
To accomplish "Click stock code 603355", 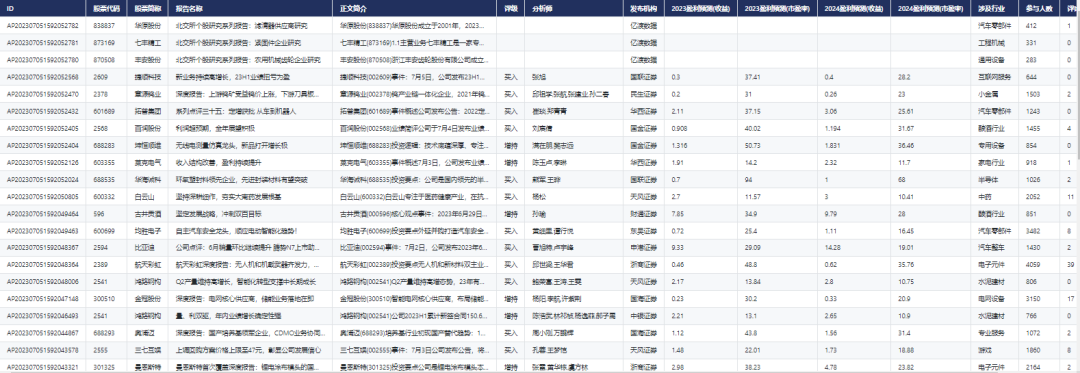I will [x=103, y=163].
